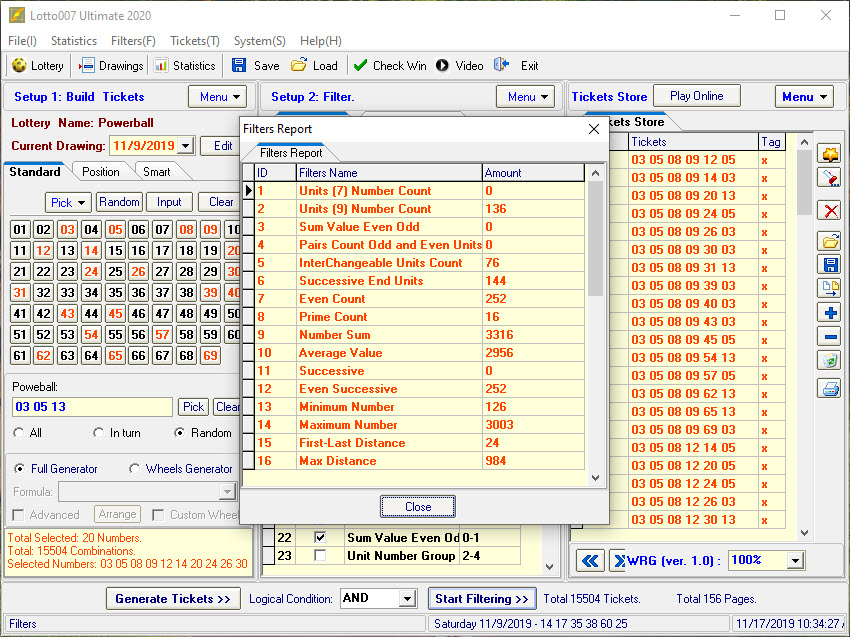Open the Pick dropdown button
This screenshot has height=637, width=850.
68,202
